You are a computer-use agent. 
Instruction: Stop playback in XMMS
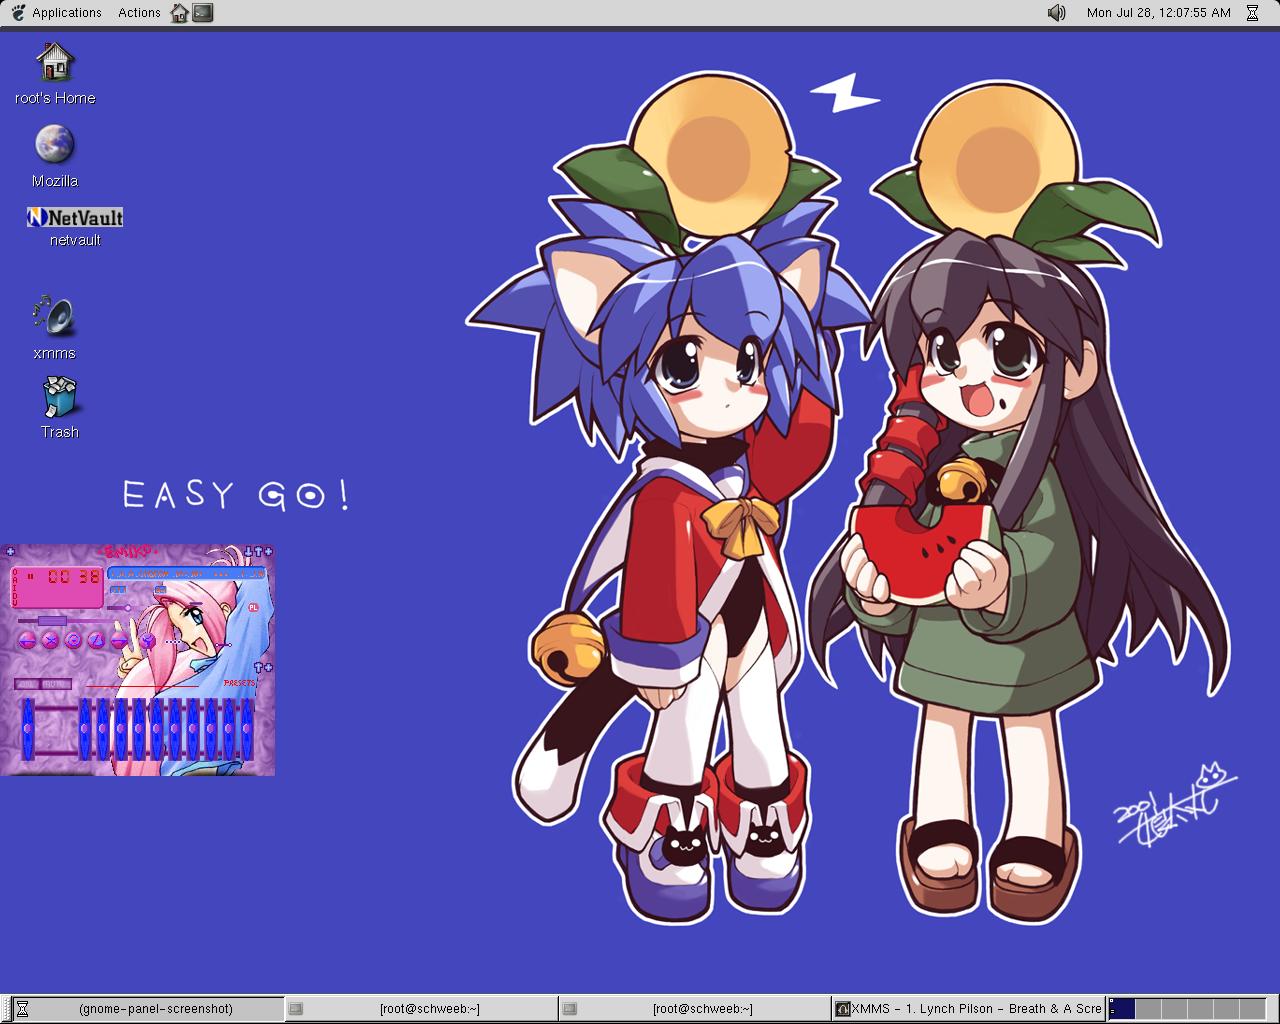coord(97,640)
